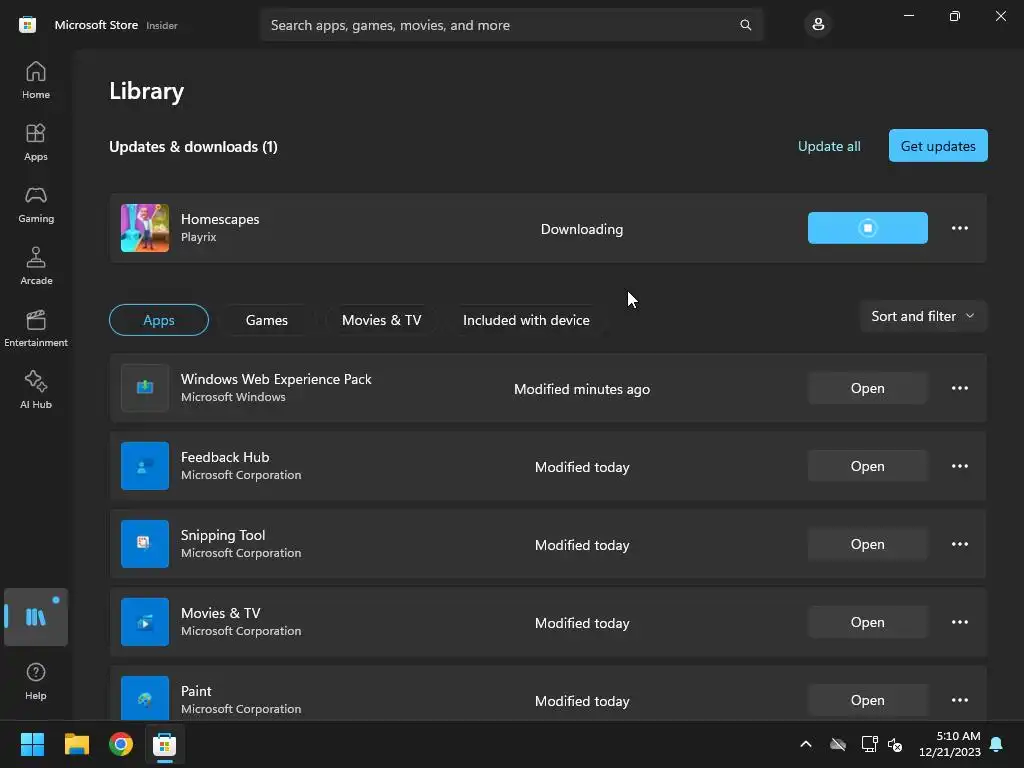Click the Paint app icon

145,698
